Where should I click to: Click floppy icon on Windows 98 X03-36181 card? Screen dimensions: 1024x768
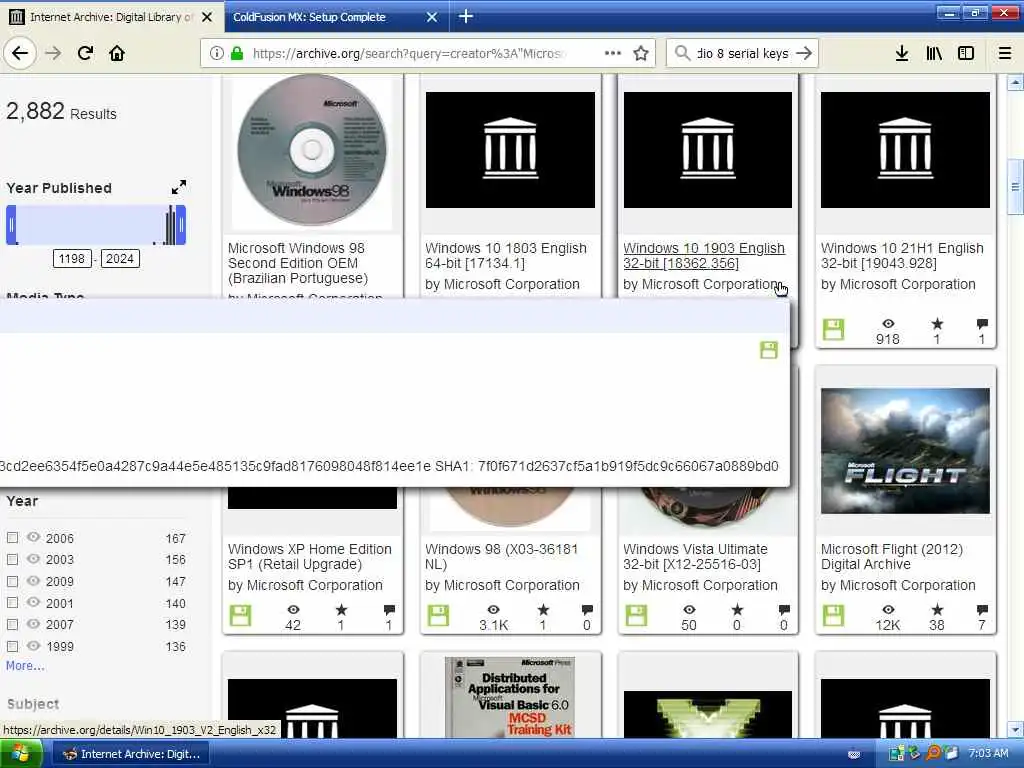(438, 615)
